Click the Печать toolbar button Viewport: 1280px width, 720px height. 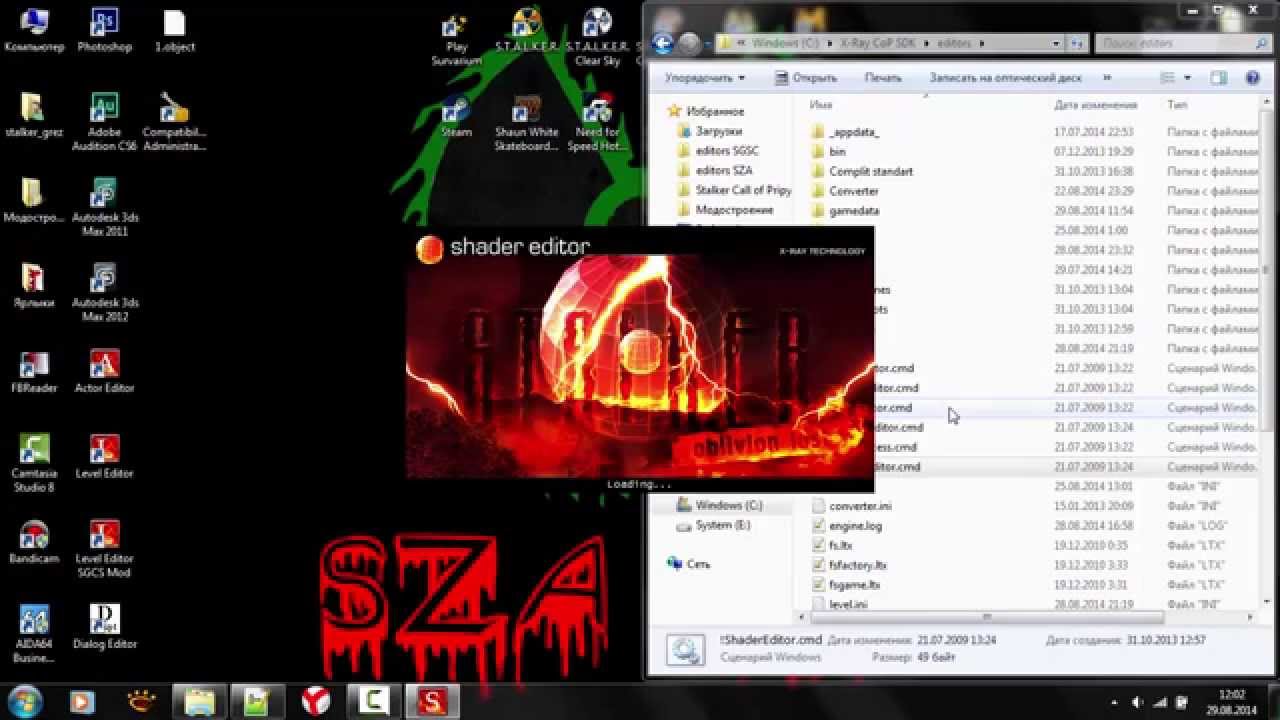[x=883, y=77]
